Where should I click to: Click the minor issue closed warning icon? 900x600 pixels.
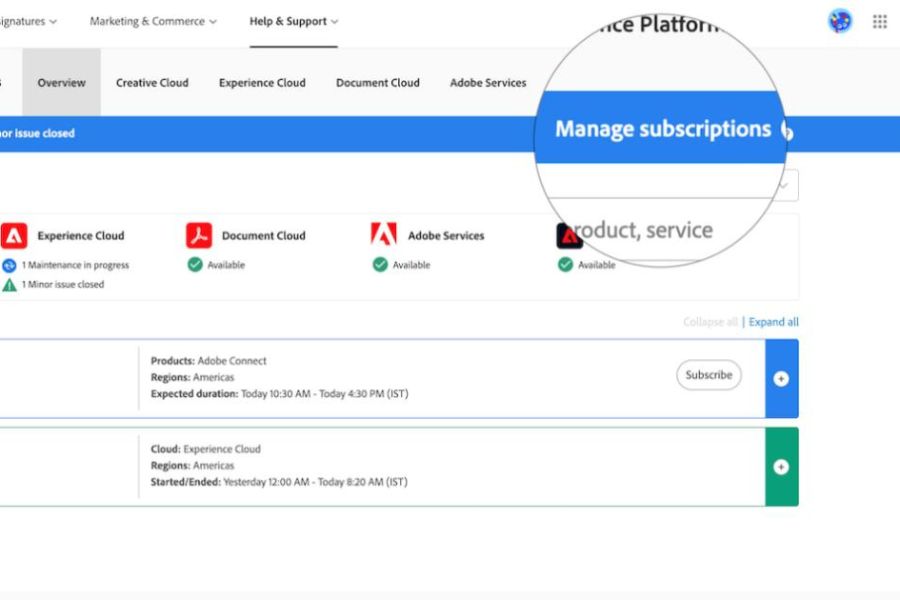pos(9,285)
